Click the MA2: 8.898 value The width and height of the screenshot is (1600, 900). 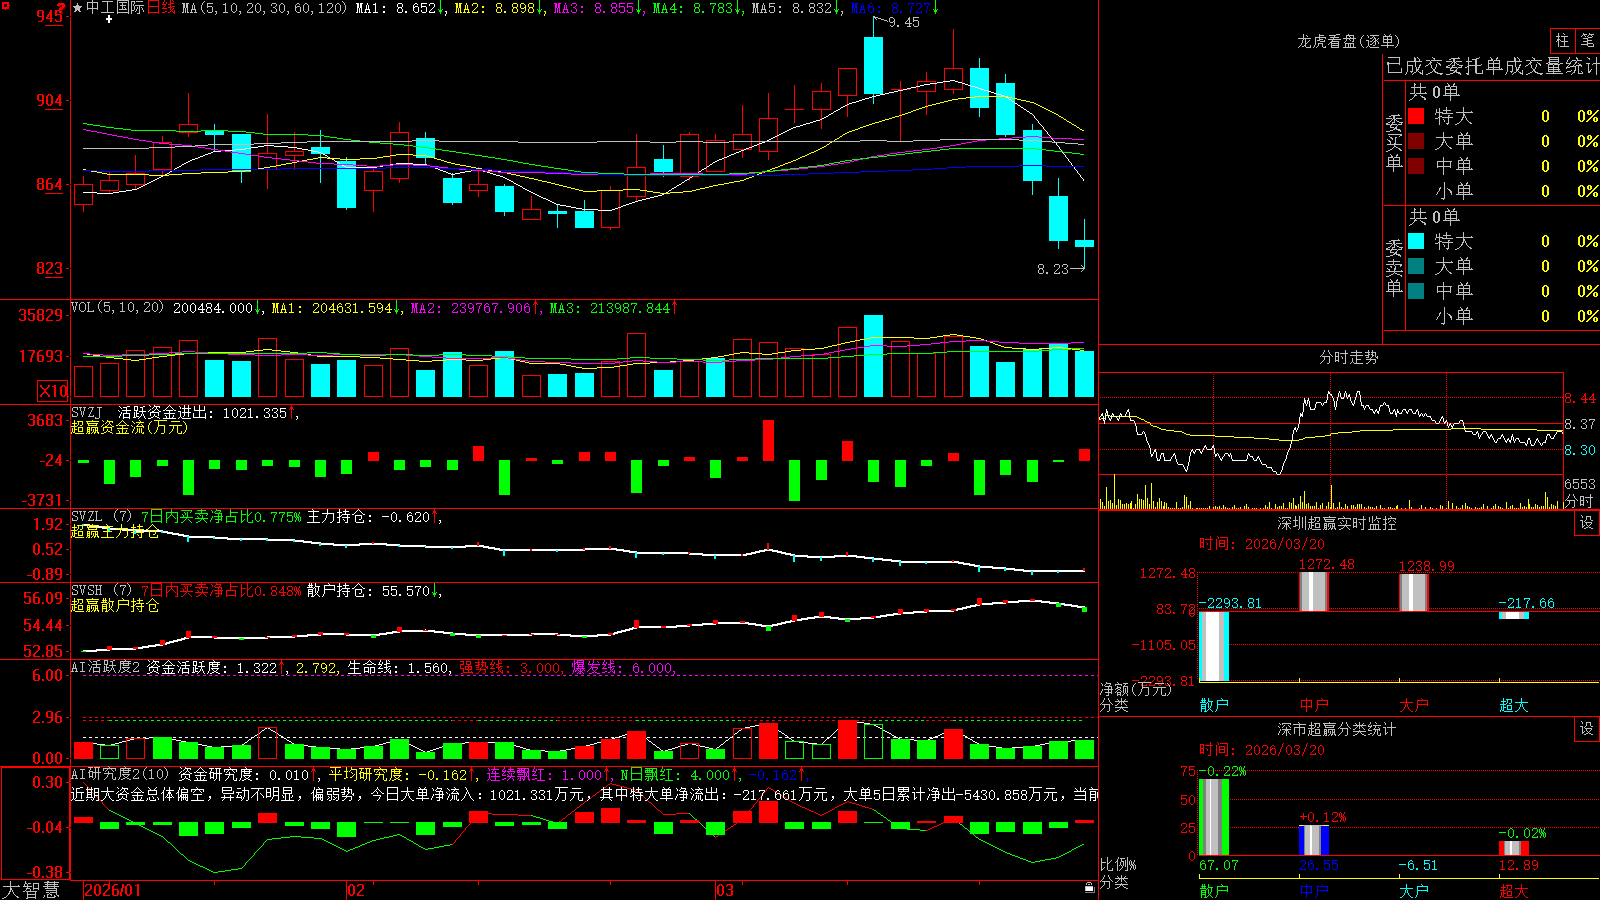pyautogui.click(x=500, y=8)
